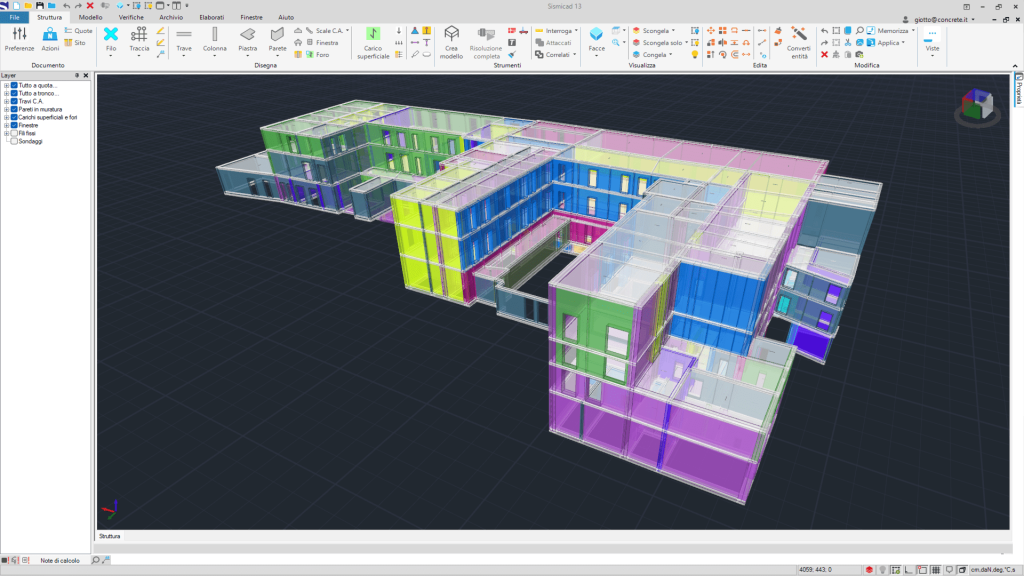Uncheck the Finestre layer checkbox
1024x576 pixels.
(14, 125)
